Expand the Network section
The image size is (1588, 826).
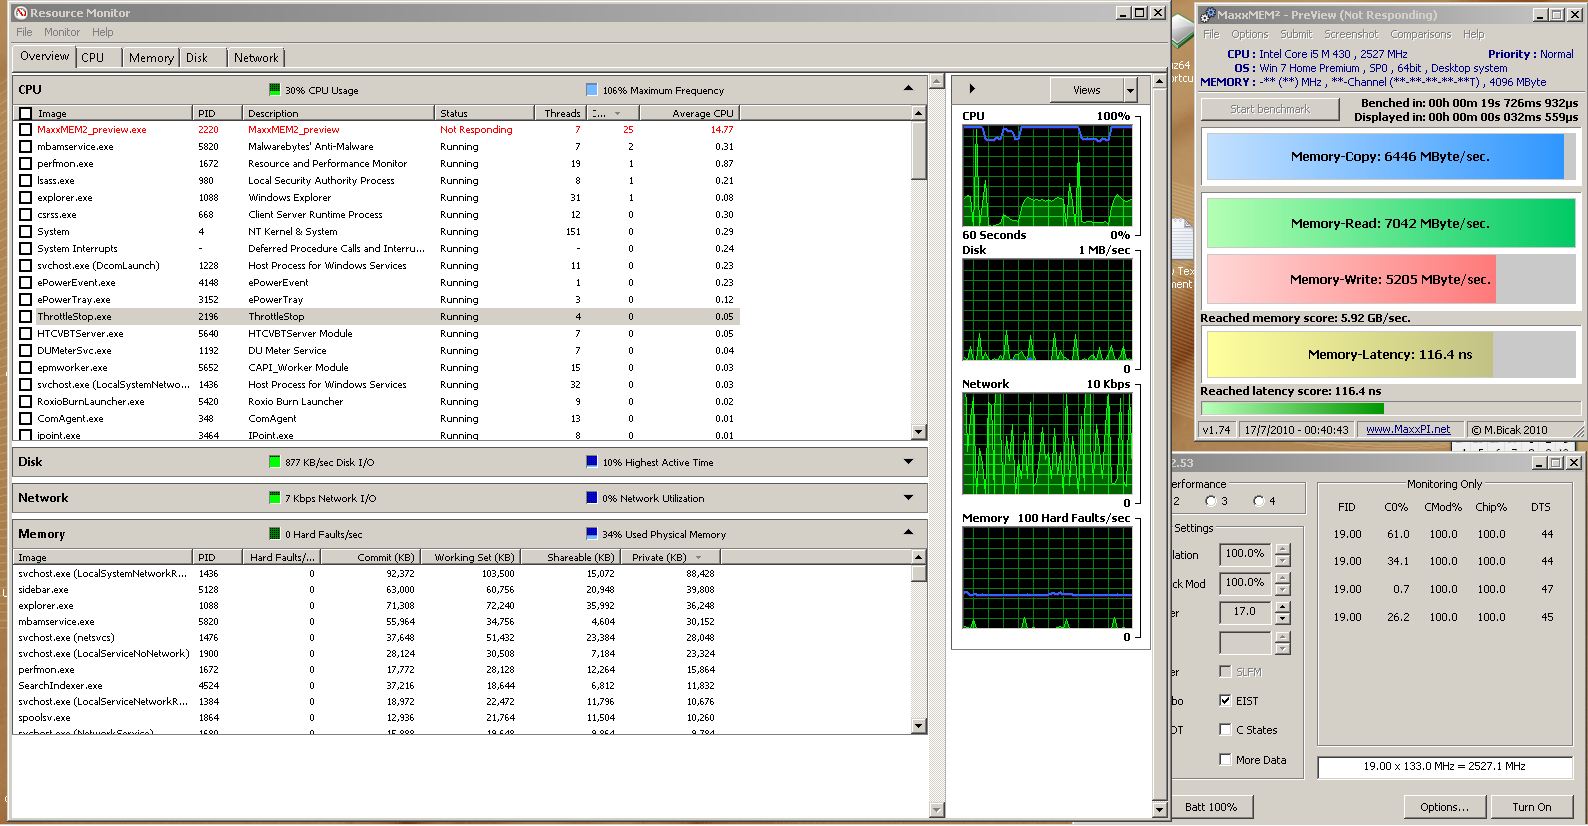(908, 498)
